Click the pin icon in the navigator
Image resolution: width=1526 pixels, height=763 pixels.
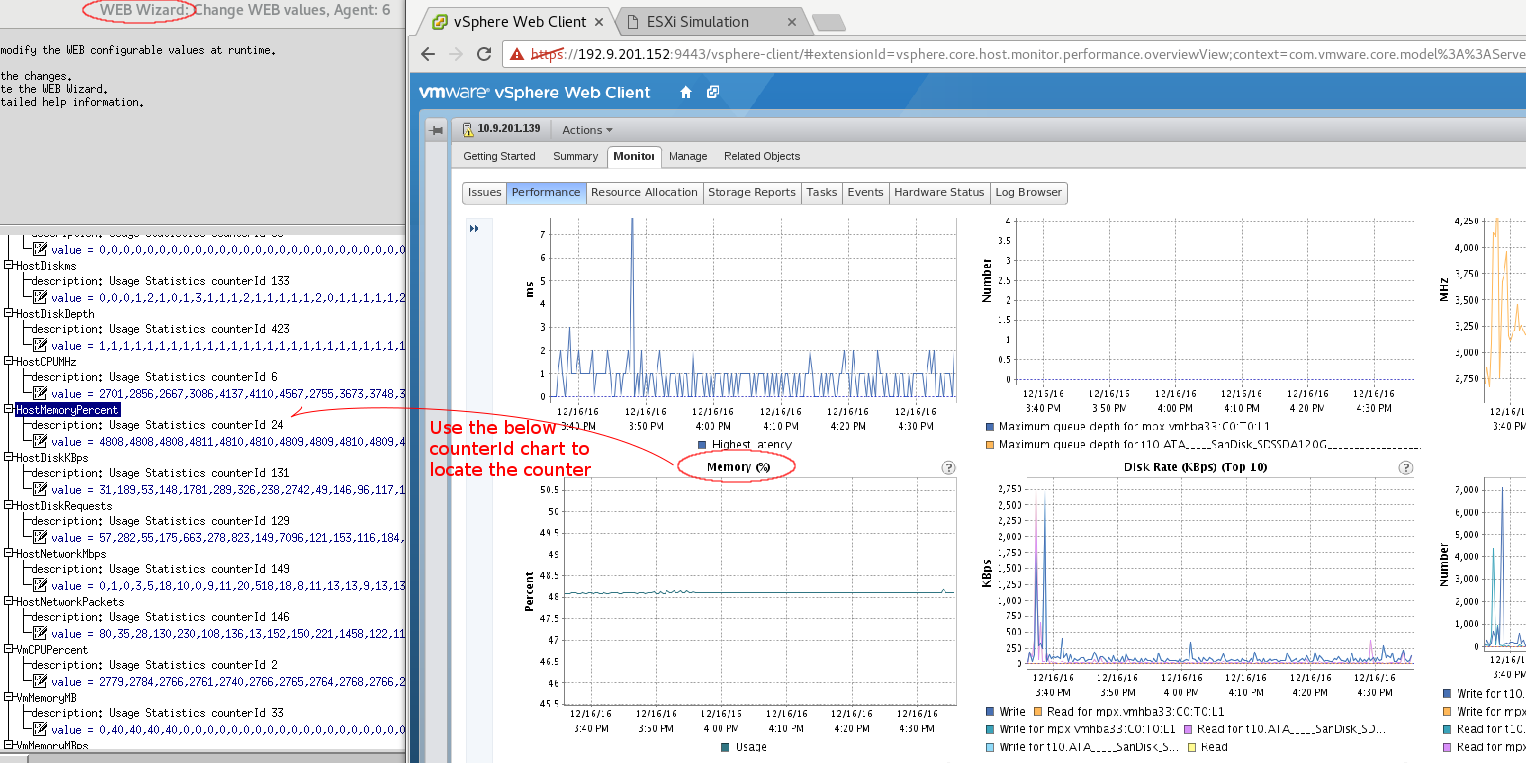[x=436, y=130]
